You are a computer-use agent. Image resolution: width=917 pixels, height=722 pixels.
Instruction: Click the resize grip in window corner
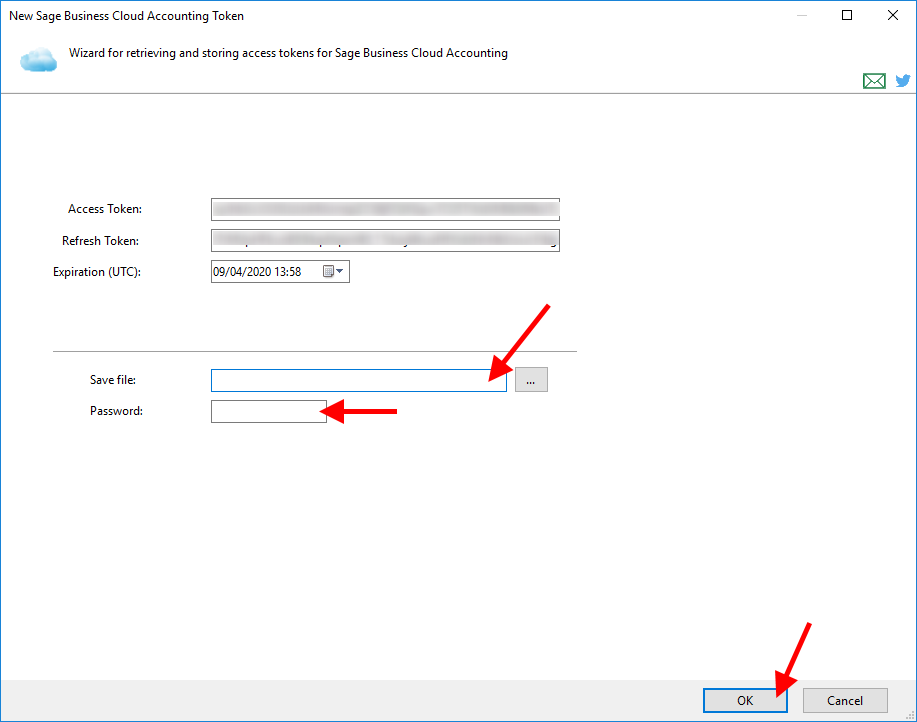[910, 715]
